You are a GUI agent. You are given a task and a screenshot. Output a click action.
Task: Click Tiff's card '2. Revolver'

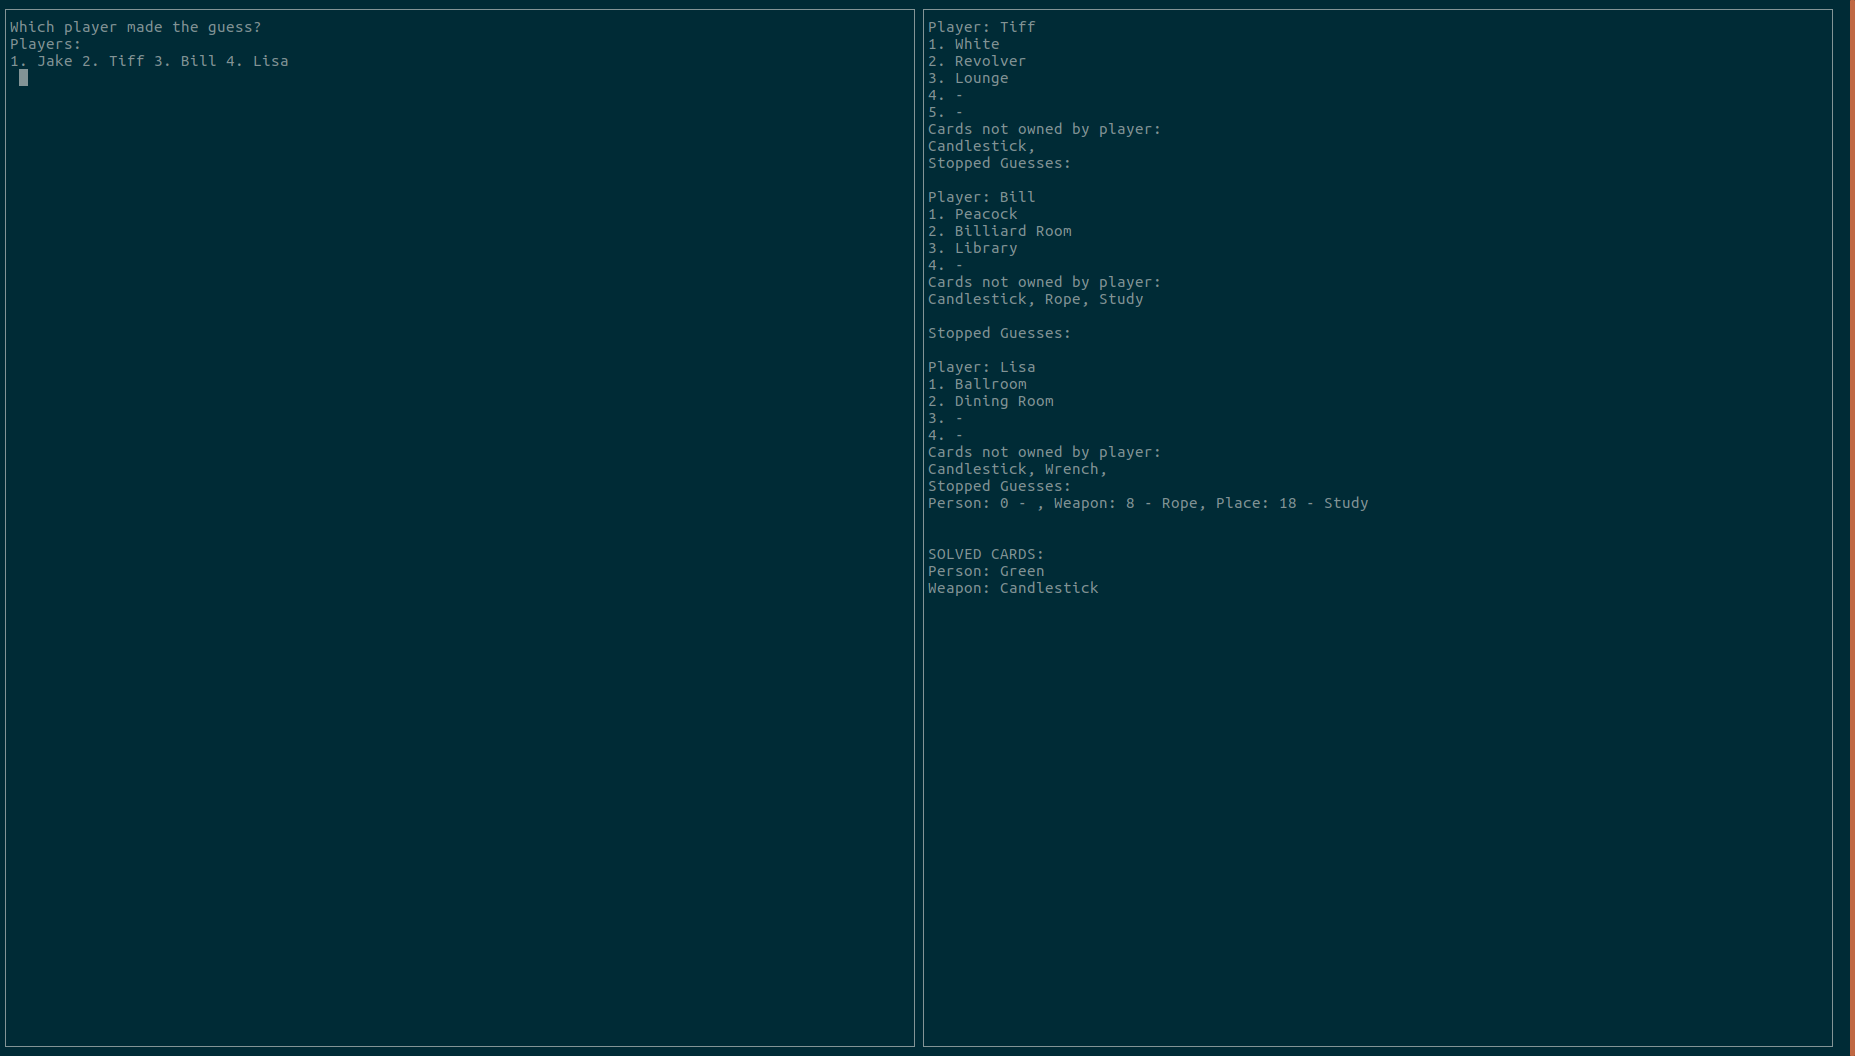click(x=977, y=61)
